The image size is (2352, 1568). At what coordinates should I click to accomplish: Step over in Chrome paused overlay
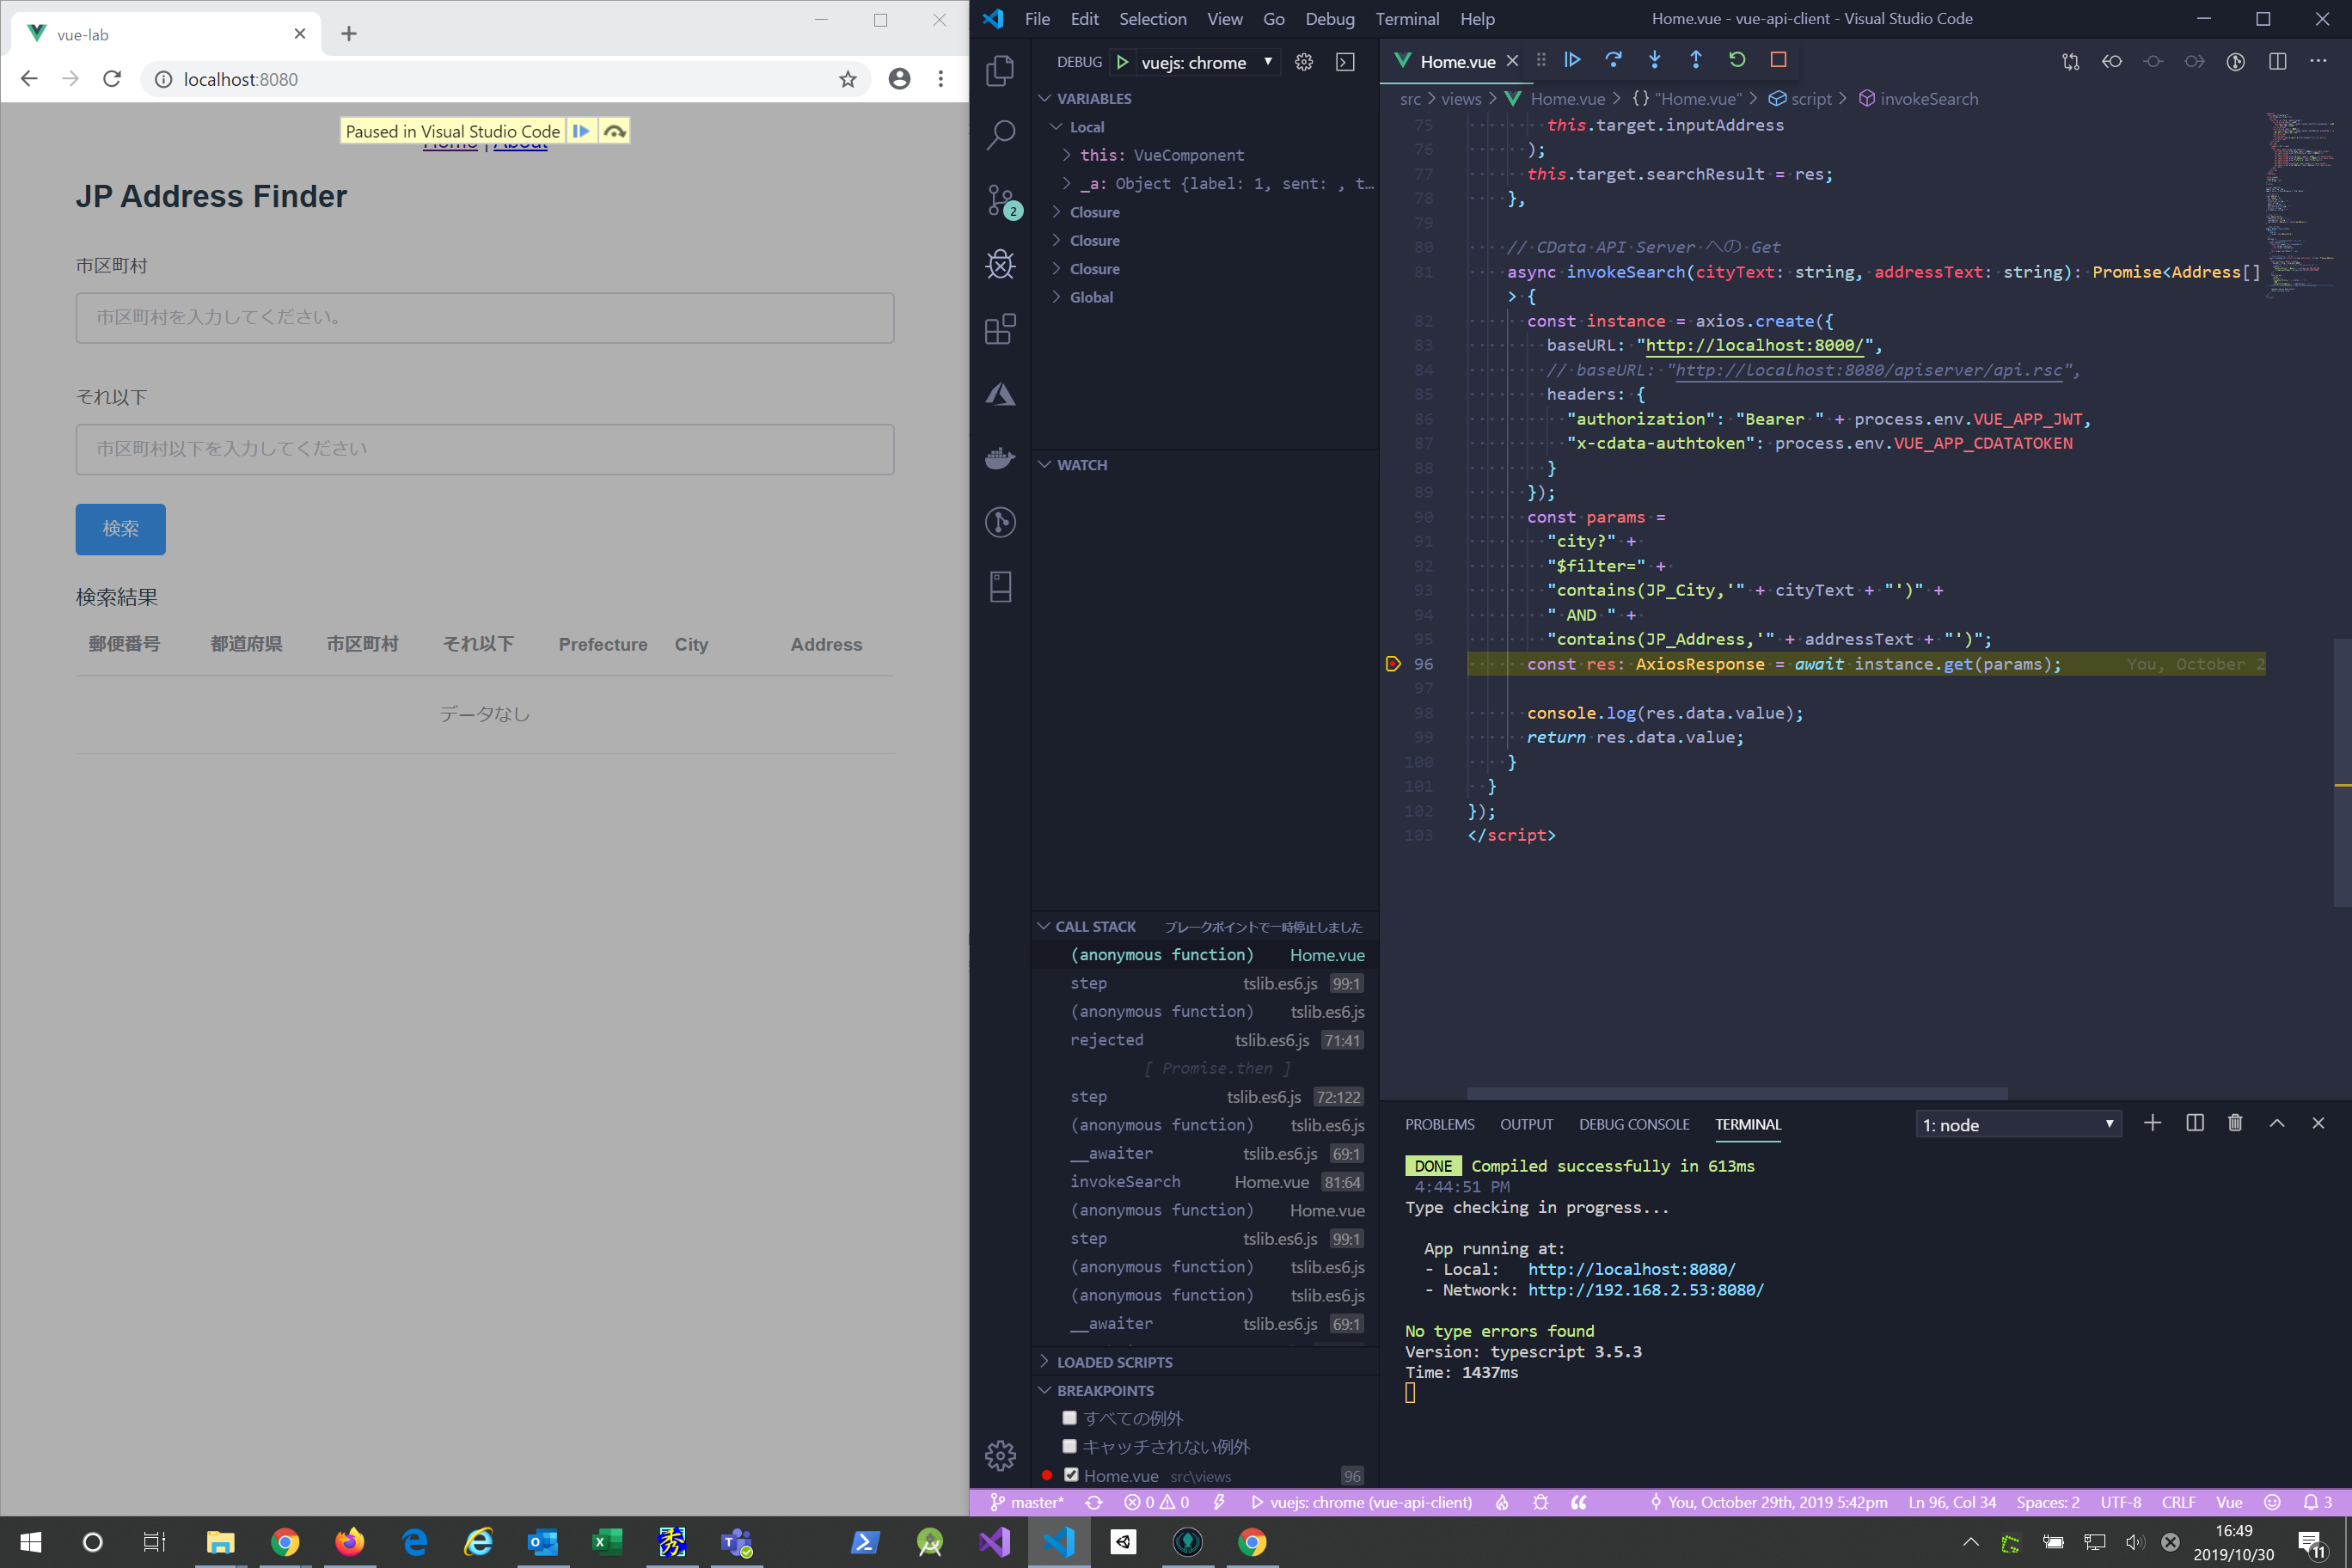614,131
